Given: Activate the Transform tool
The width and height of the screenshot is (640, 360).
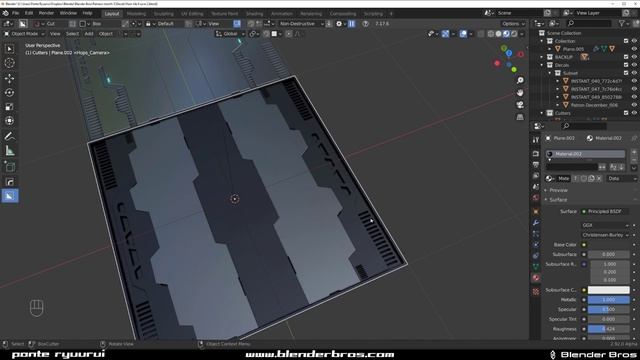Looking at the screenshot, I should (10, 121).
